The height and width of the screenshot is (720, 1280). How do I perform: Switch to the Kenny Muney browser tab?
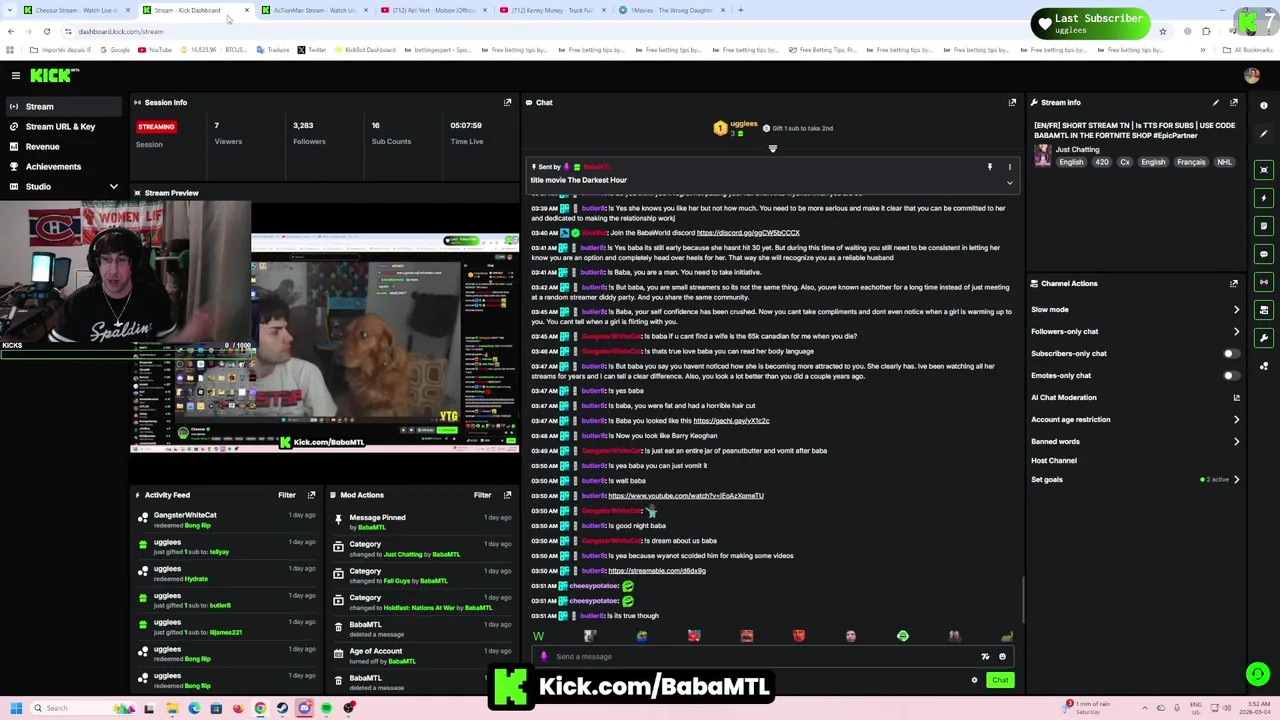pos(552,10)
